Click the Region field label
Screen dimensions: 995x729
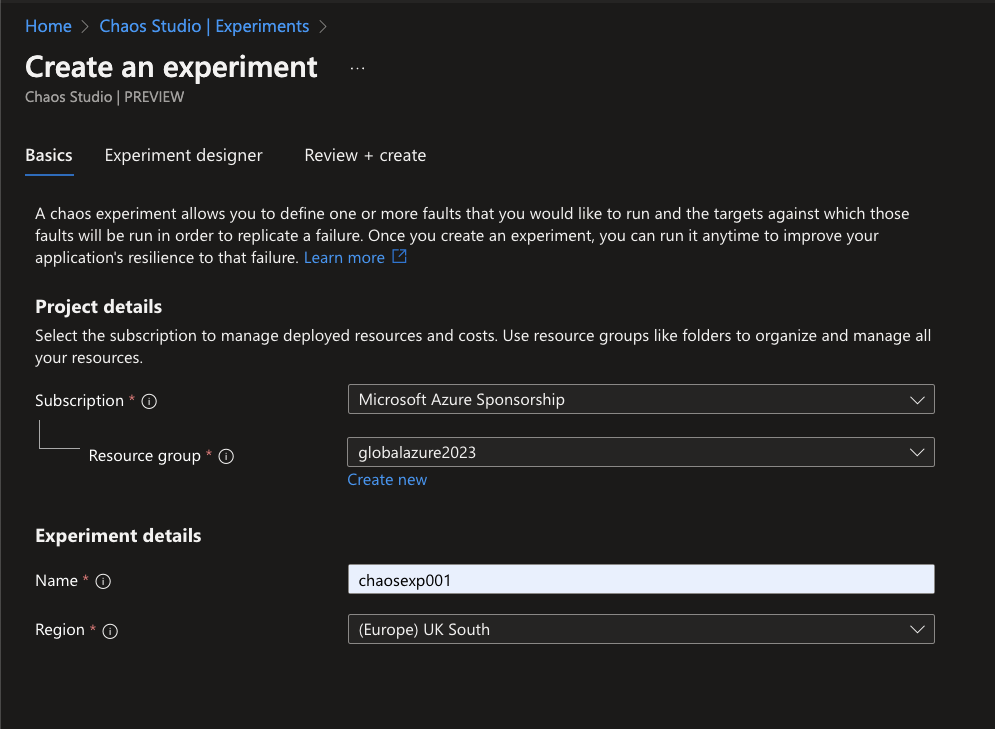(x=60, y=630)
